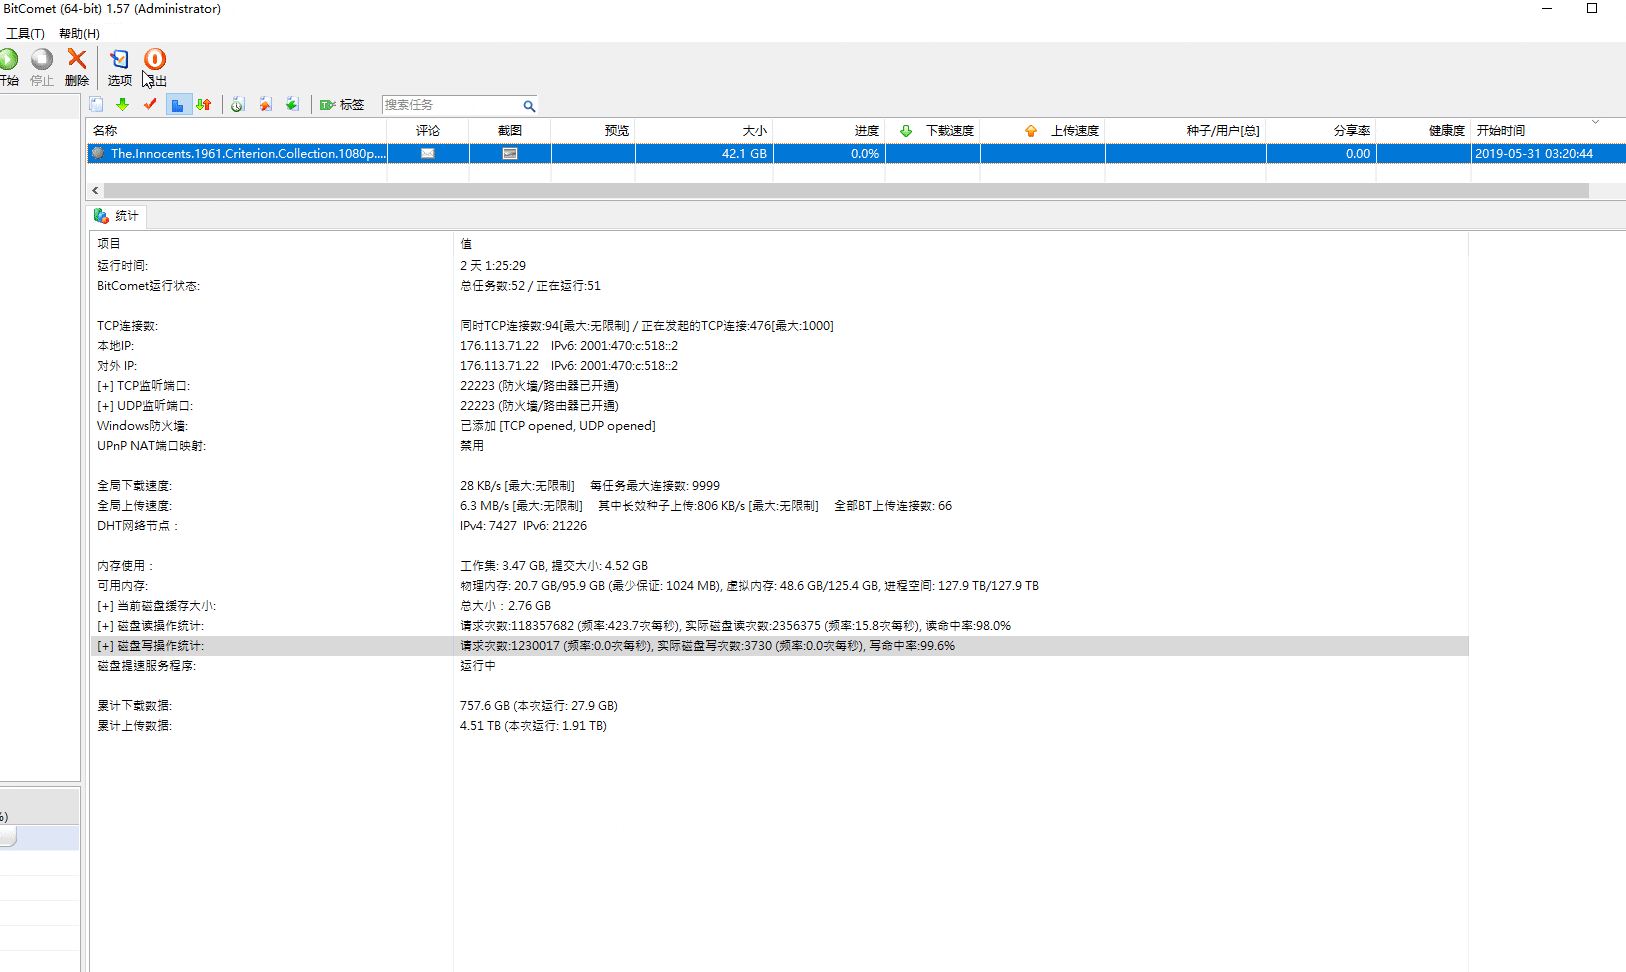1626x972 pixels.
Task: Expand the 当前磁盘缓存大小 row
Action: tap(104, 606)
